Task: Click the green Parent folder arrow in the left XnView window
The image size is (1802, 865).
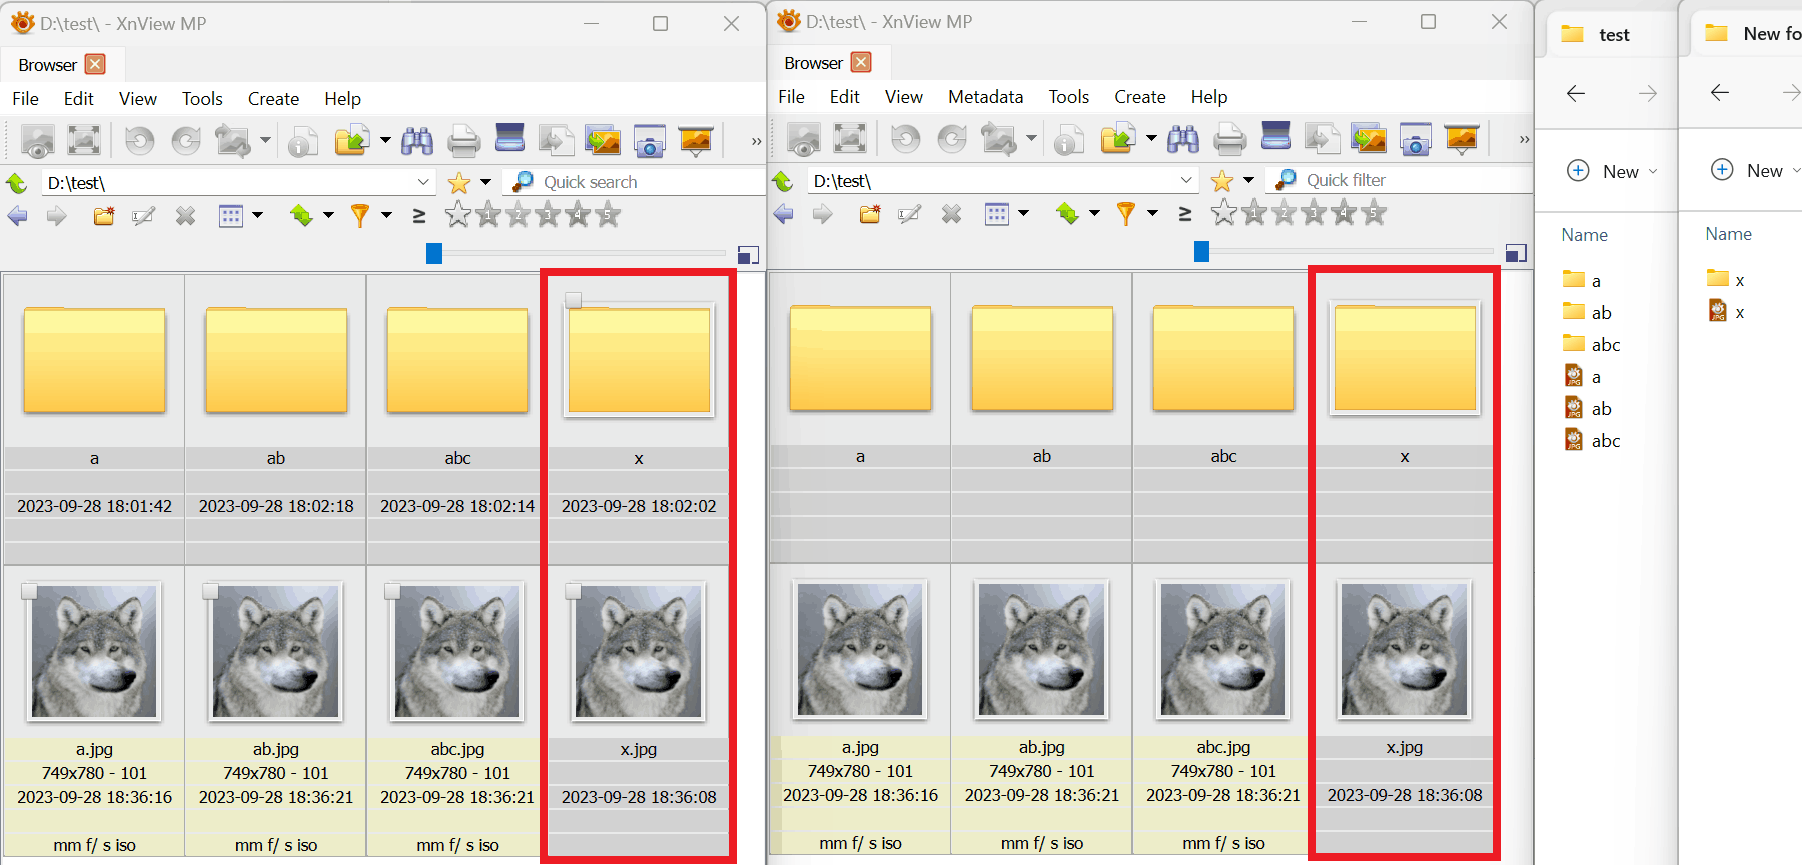Action: click(17, 183)
